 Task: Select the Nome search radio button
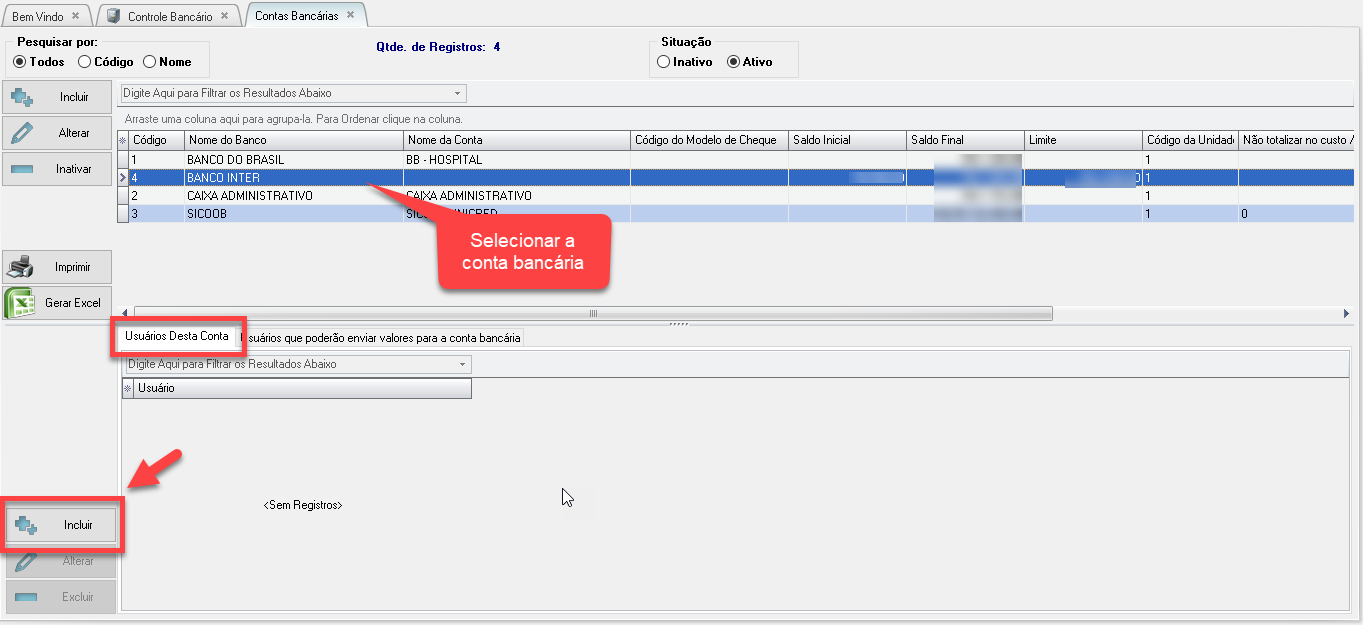(150, 62)
